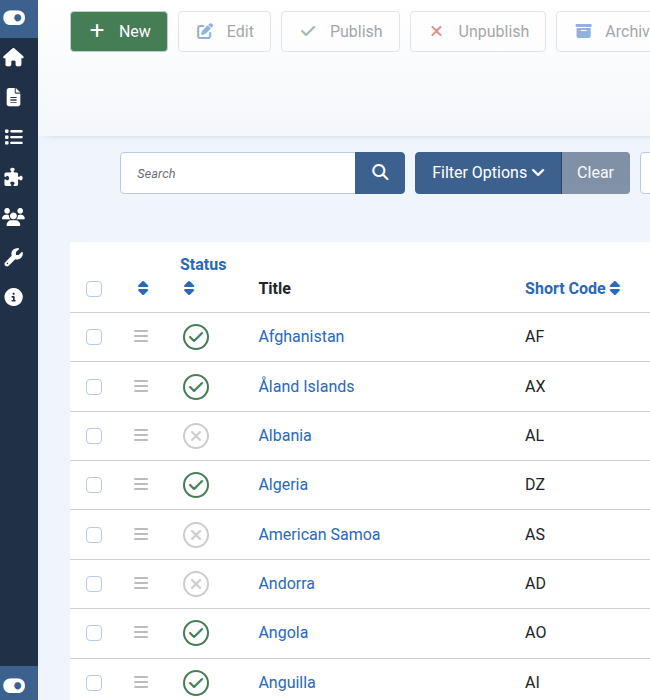Toggle published status icon for Afghanistan

tap(196, 337)
